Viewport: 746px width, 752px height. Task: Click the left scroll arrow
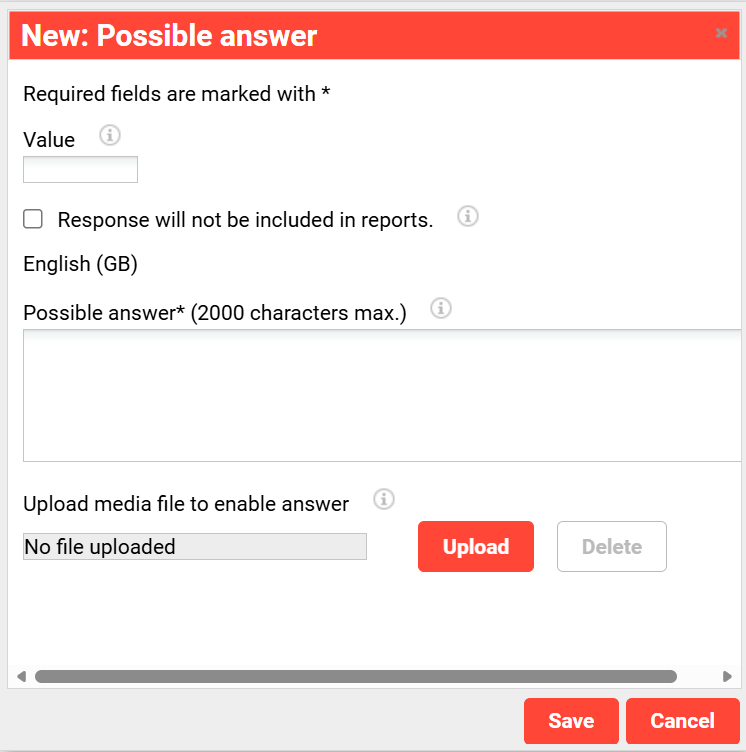[21, 677]
